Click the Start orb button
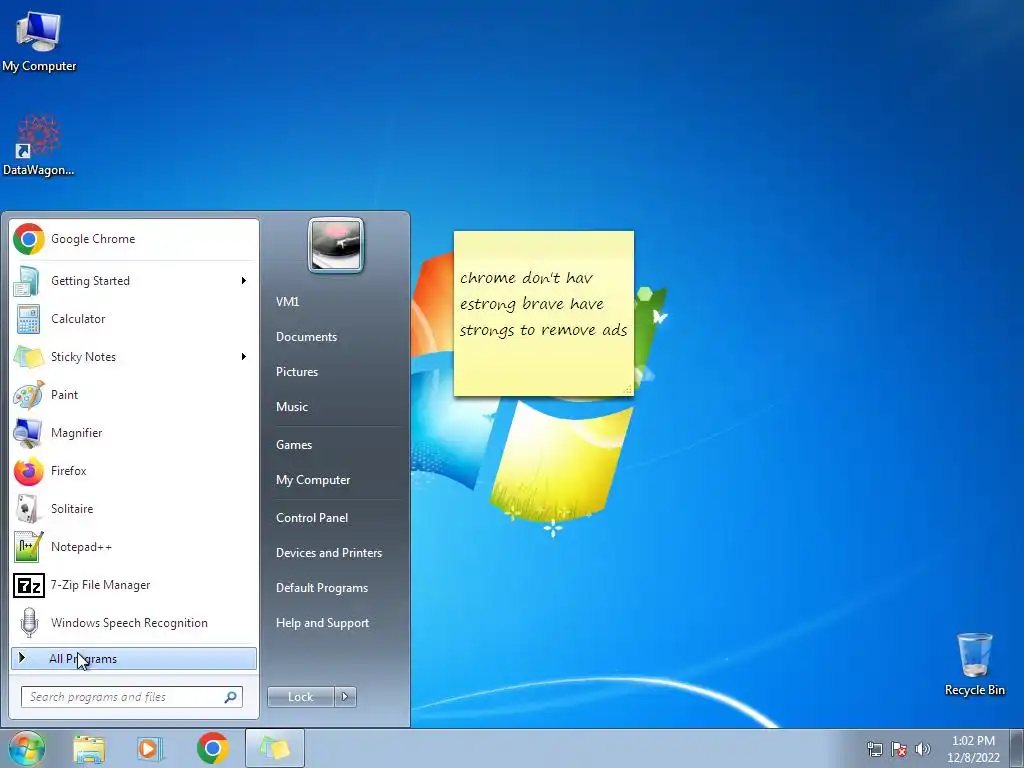This screenshot has height=768, width=1024. click(27, 748)
